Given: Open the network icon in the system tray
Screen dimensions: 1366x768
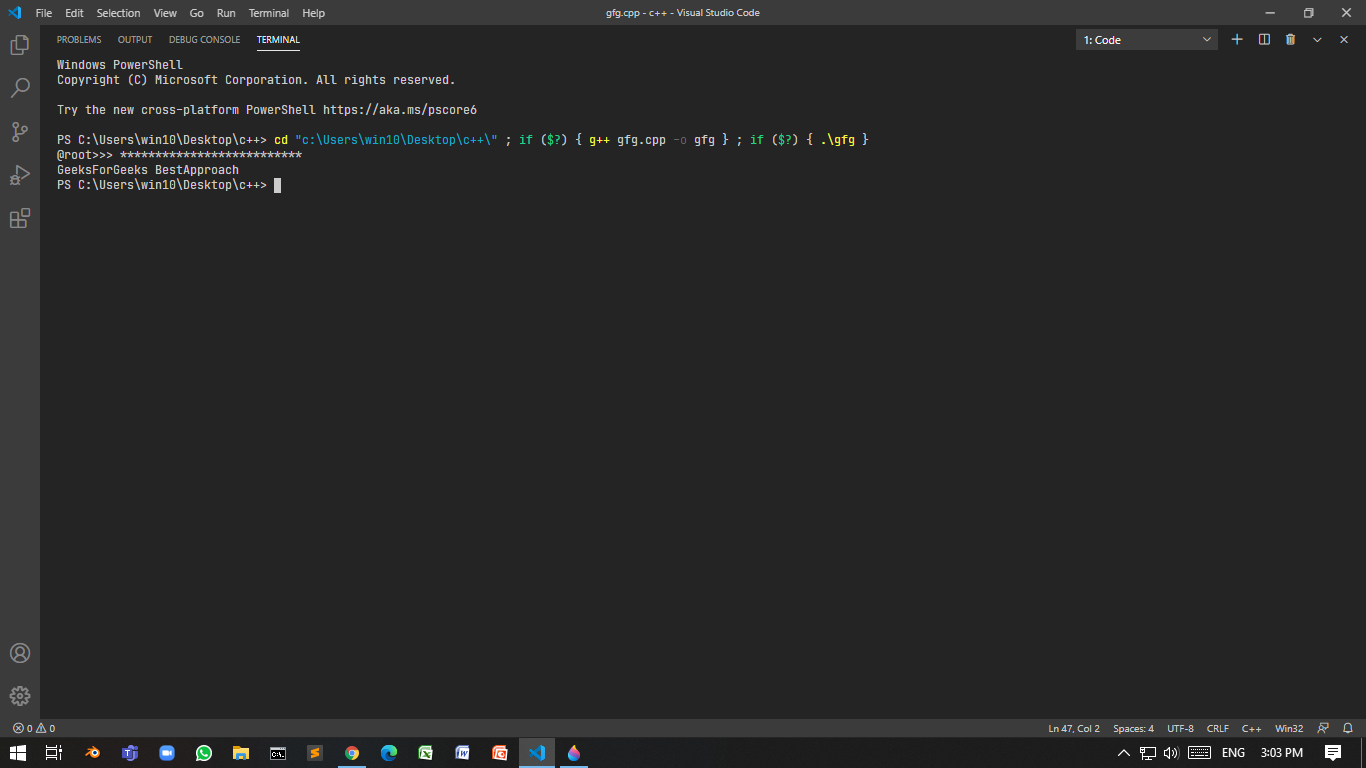Looking at the screenshot, I should coord(1148,753).
